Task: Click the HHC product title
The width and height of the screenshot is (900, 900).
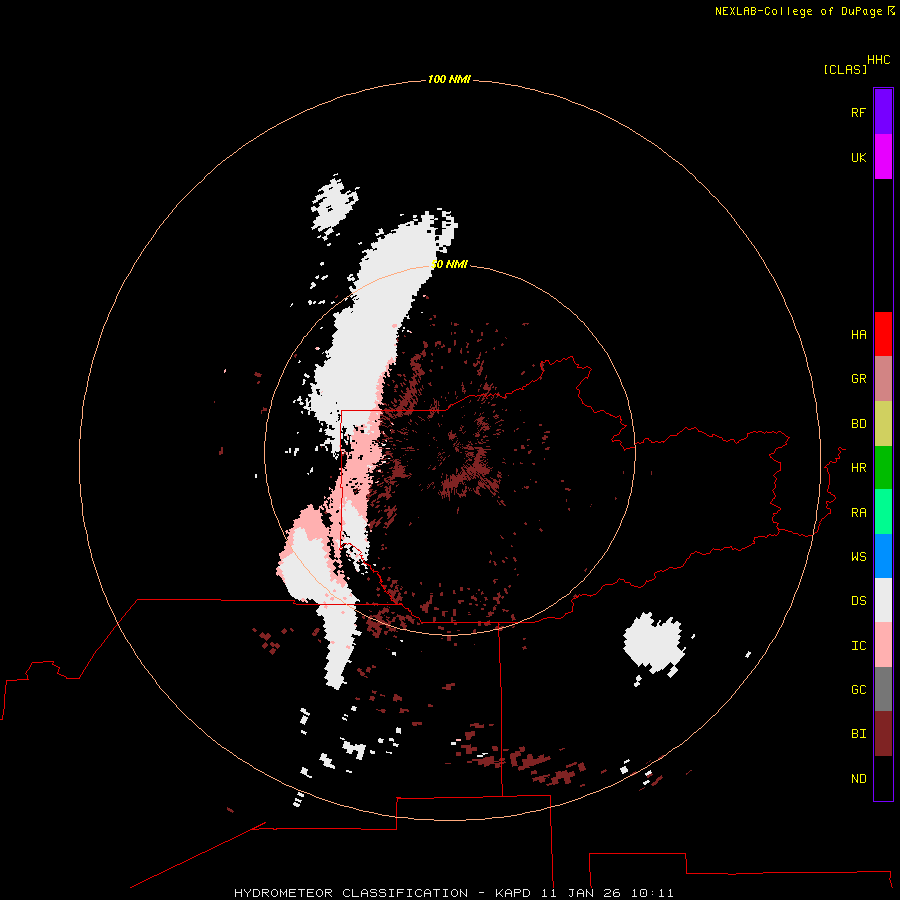Action: [878, 60]
